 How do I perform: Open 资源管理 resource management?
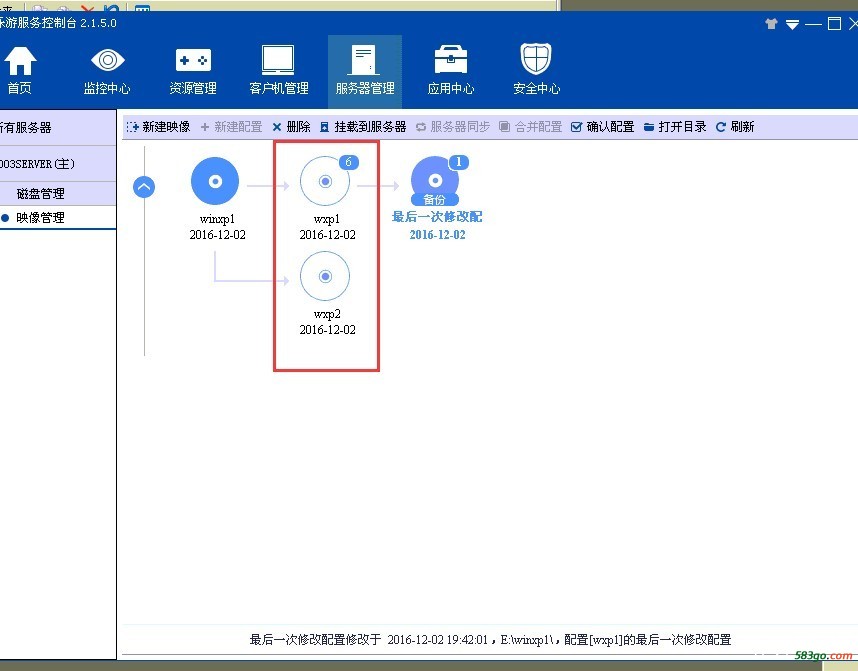pyautogui.click(x=193, y=71)
